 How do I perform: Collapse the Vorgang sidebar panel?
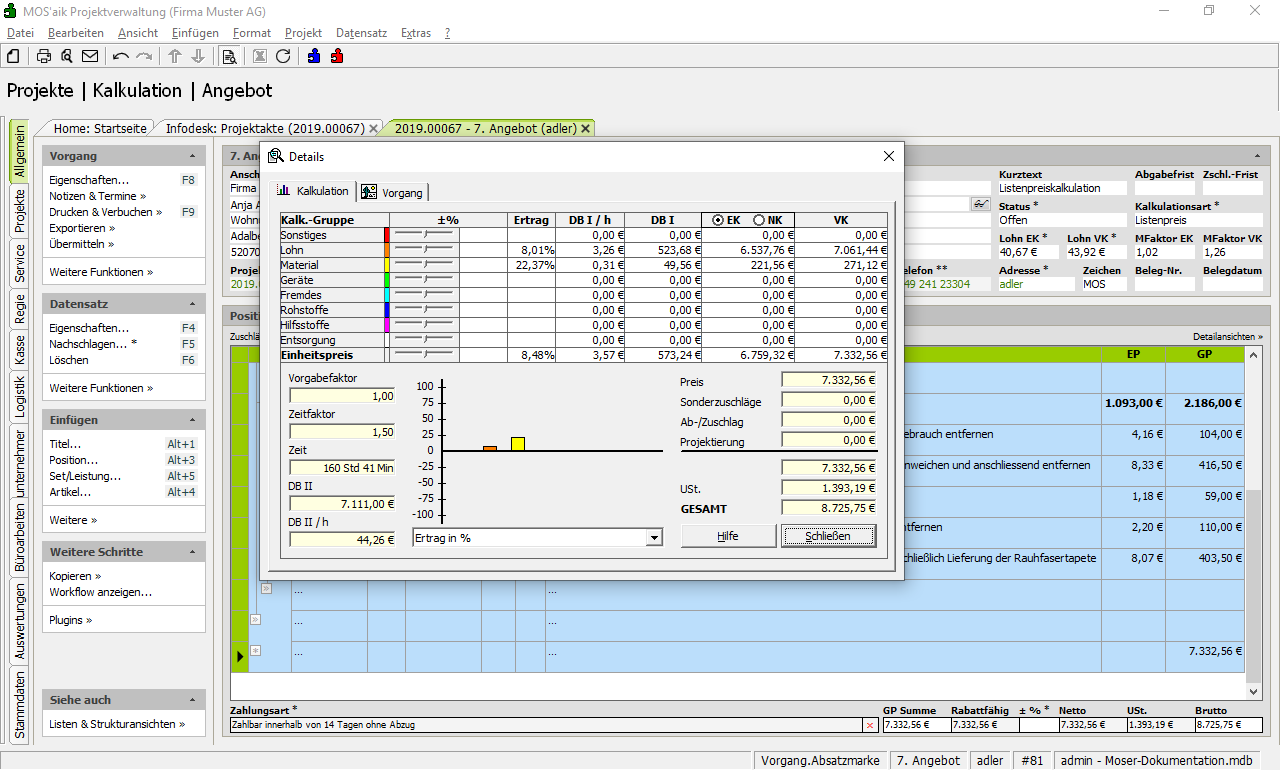(x=192, y=157)
